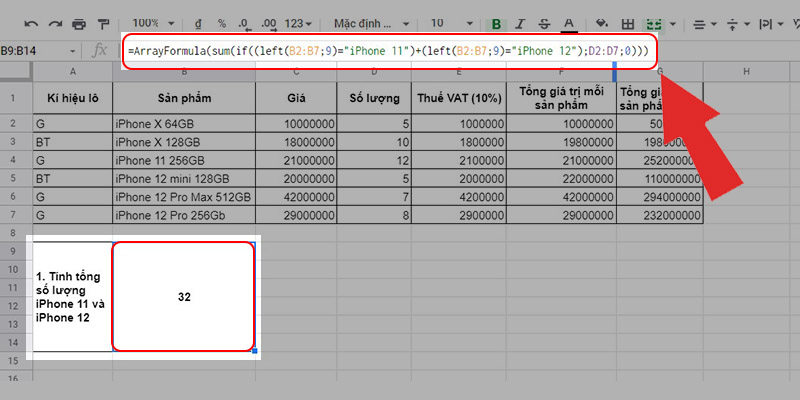
Task: Select quantity cell 12
Action: pos(374,160)
